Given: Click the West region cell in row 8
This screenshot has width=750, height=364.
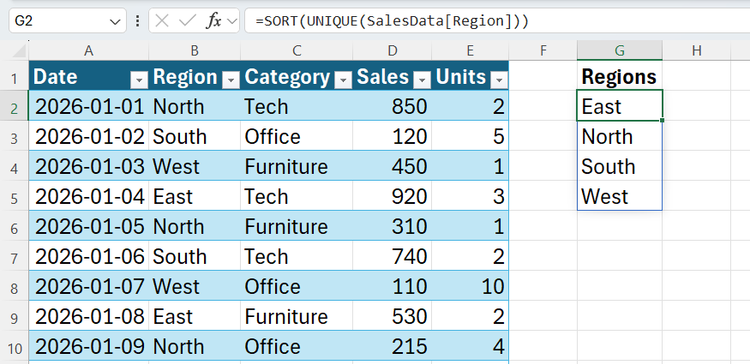Looking at the screenshot, I should point(194,286).
